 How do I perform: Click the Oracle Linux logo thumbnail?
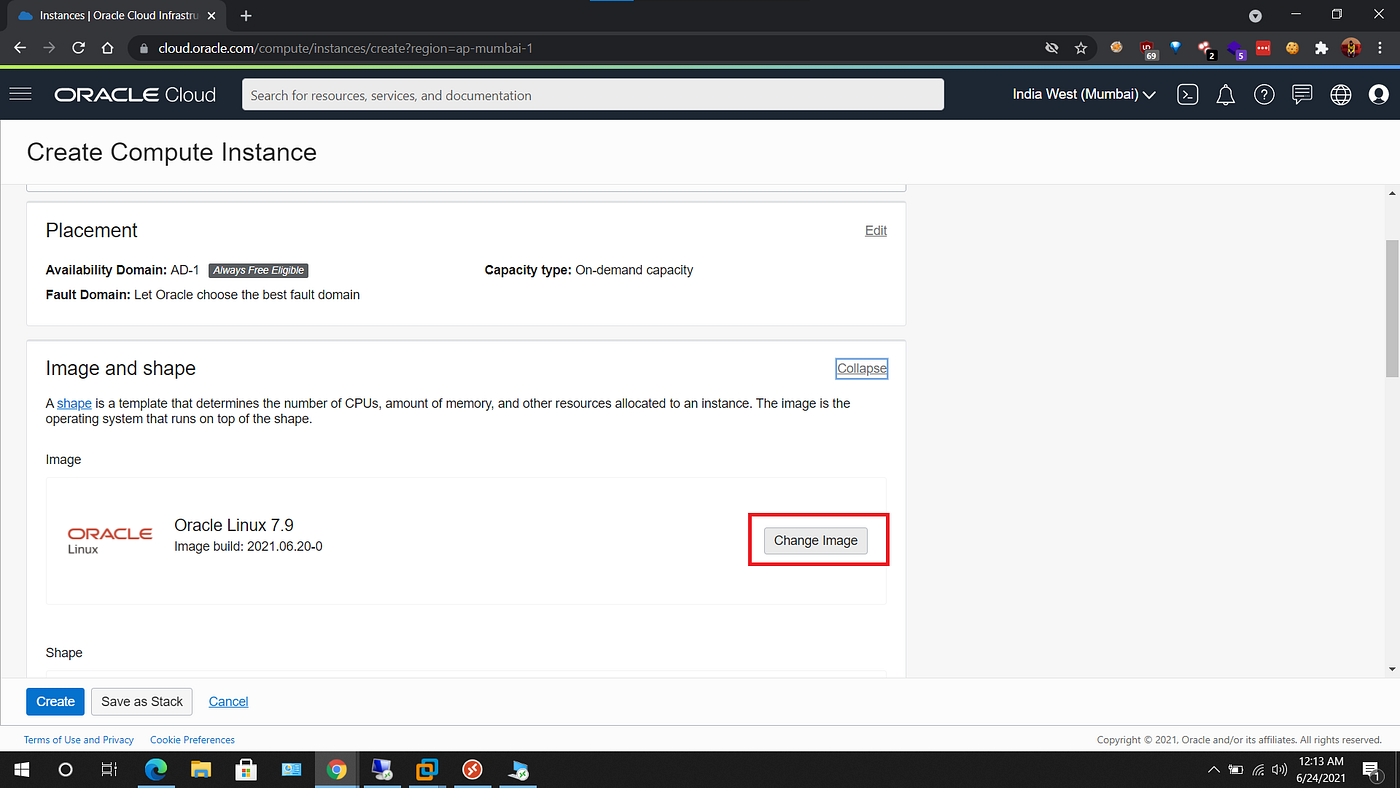(110, 540)
